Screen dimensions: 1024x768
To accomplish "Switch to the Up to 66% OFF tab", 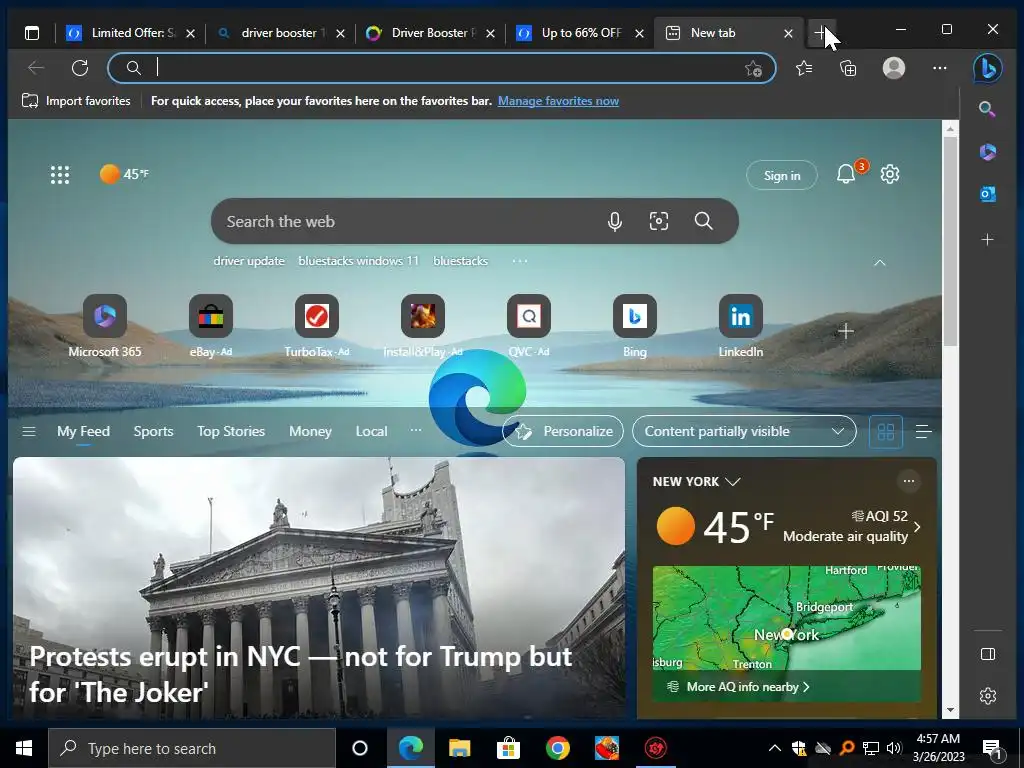I will tap(579, 33).
